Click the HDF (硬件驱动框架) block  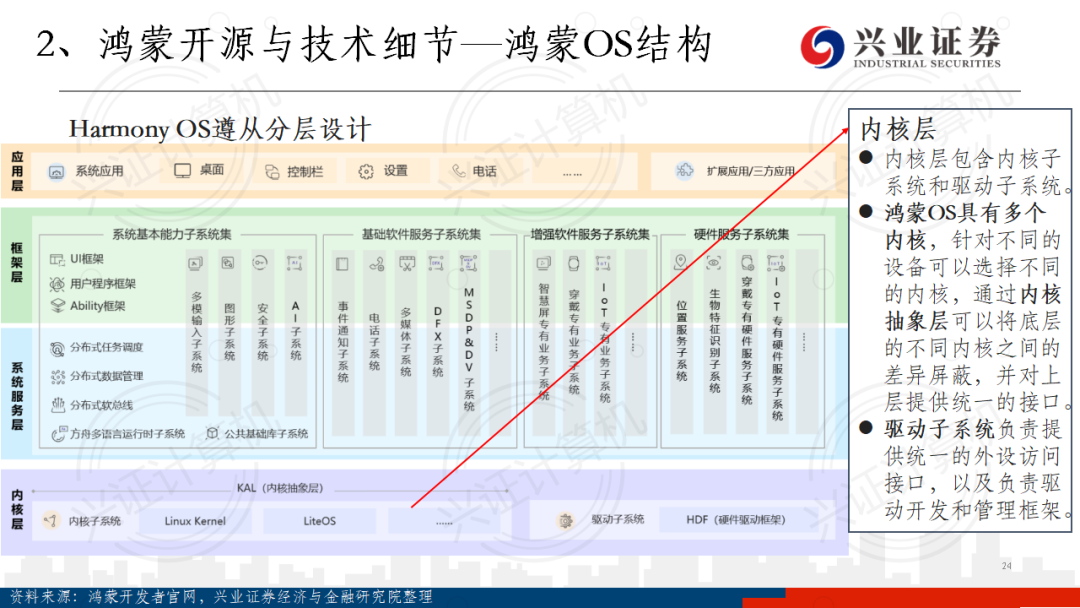tap(735, 520)
